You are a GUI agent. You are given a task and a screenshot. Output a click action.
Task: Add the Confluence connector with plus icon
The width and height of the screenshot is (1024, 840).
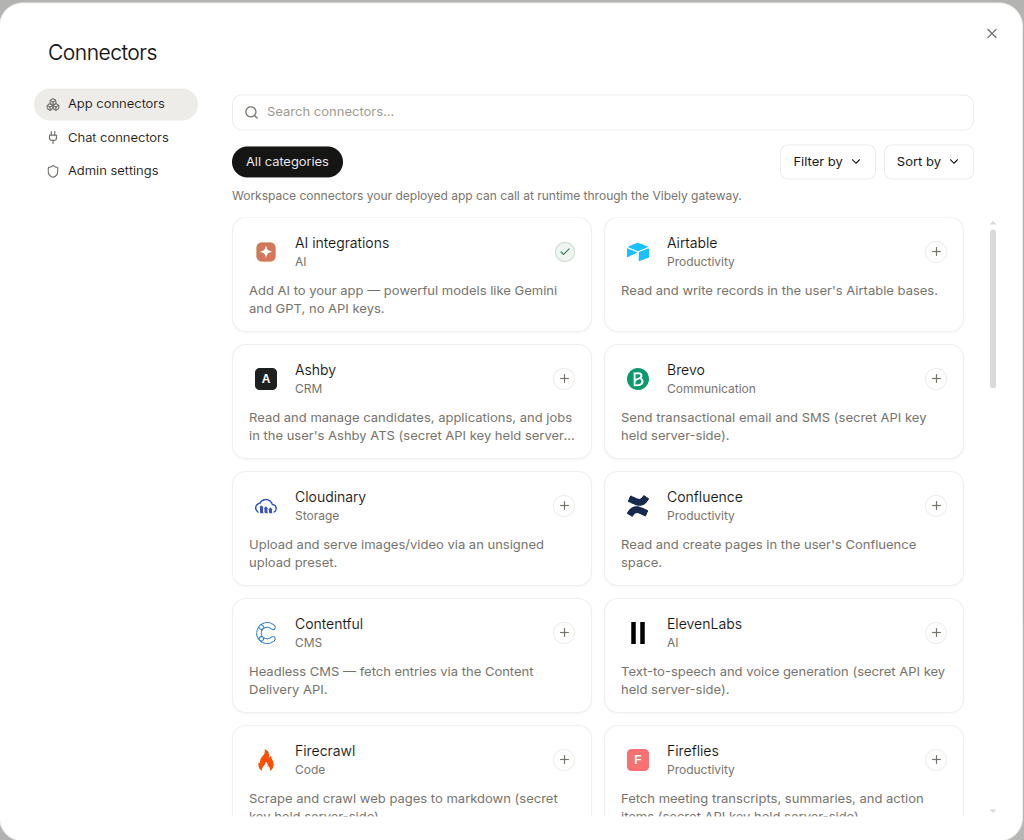936,506
